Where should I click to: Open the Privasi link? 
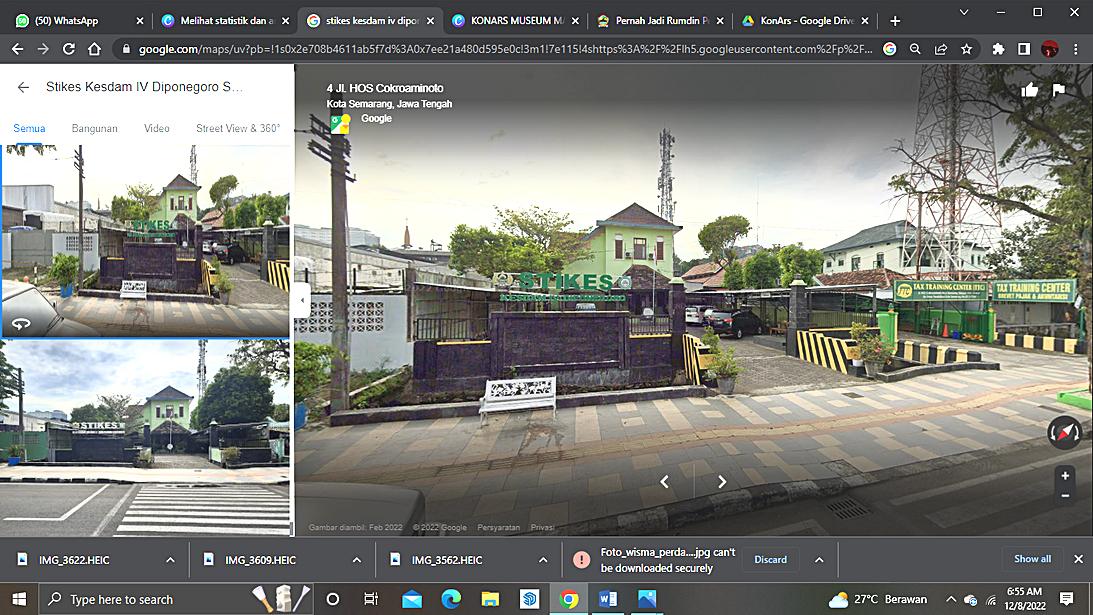(542, 528)
